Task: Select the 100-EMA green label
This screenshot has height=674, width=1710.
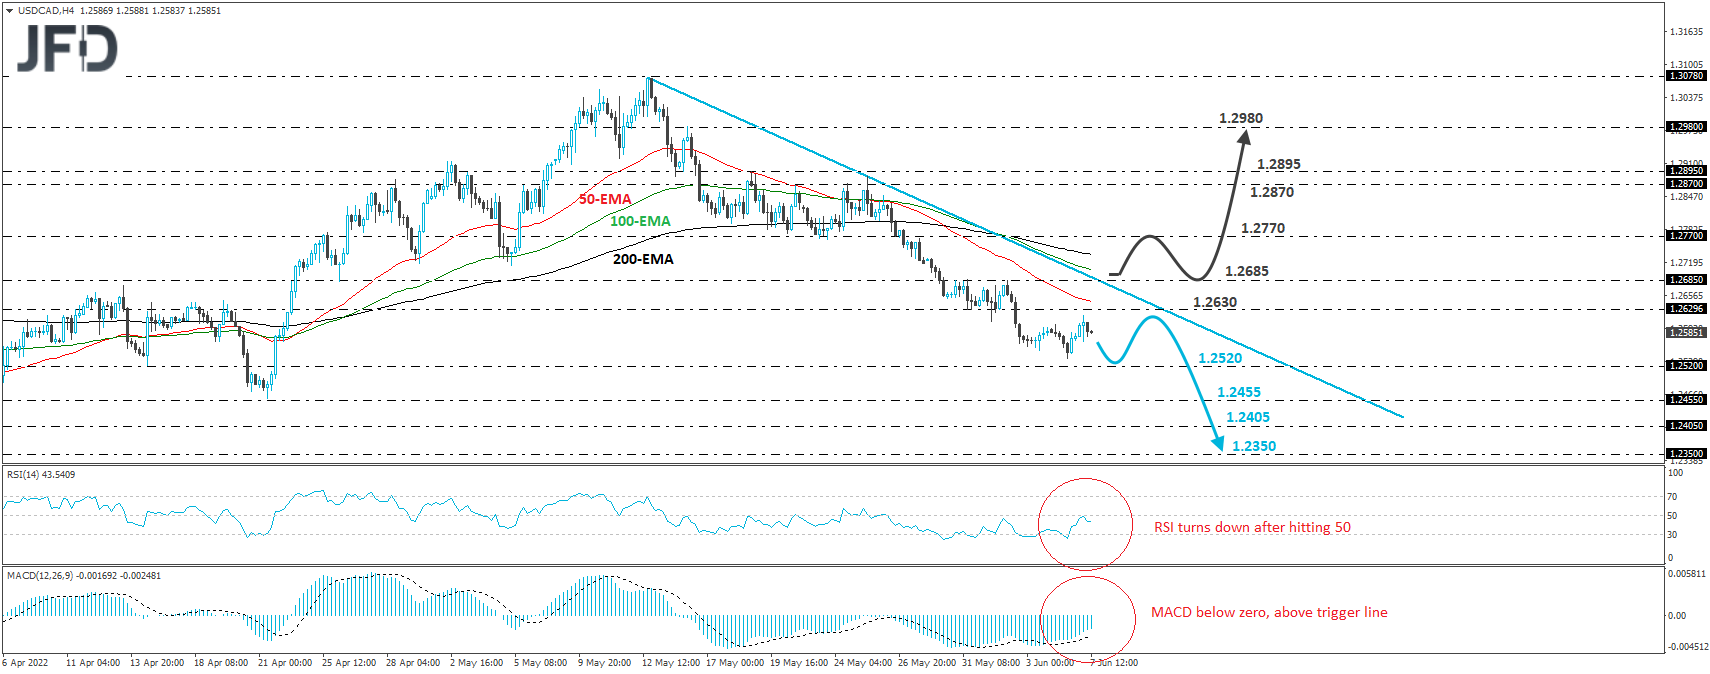Action: pyautogui.click(x=640, y=221)
